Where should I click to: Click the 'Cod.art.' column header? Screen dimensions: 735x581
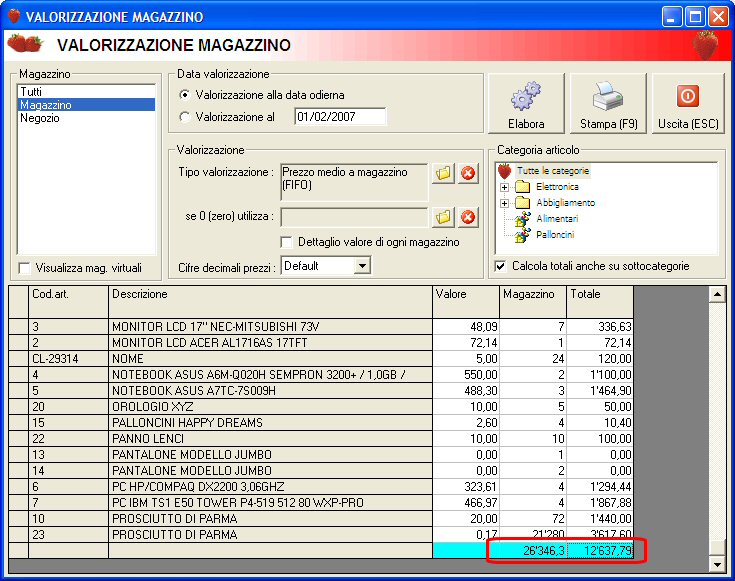point(68,302)
